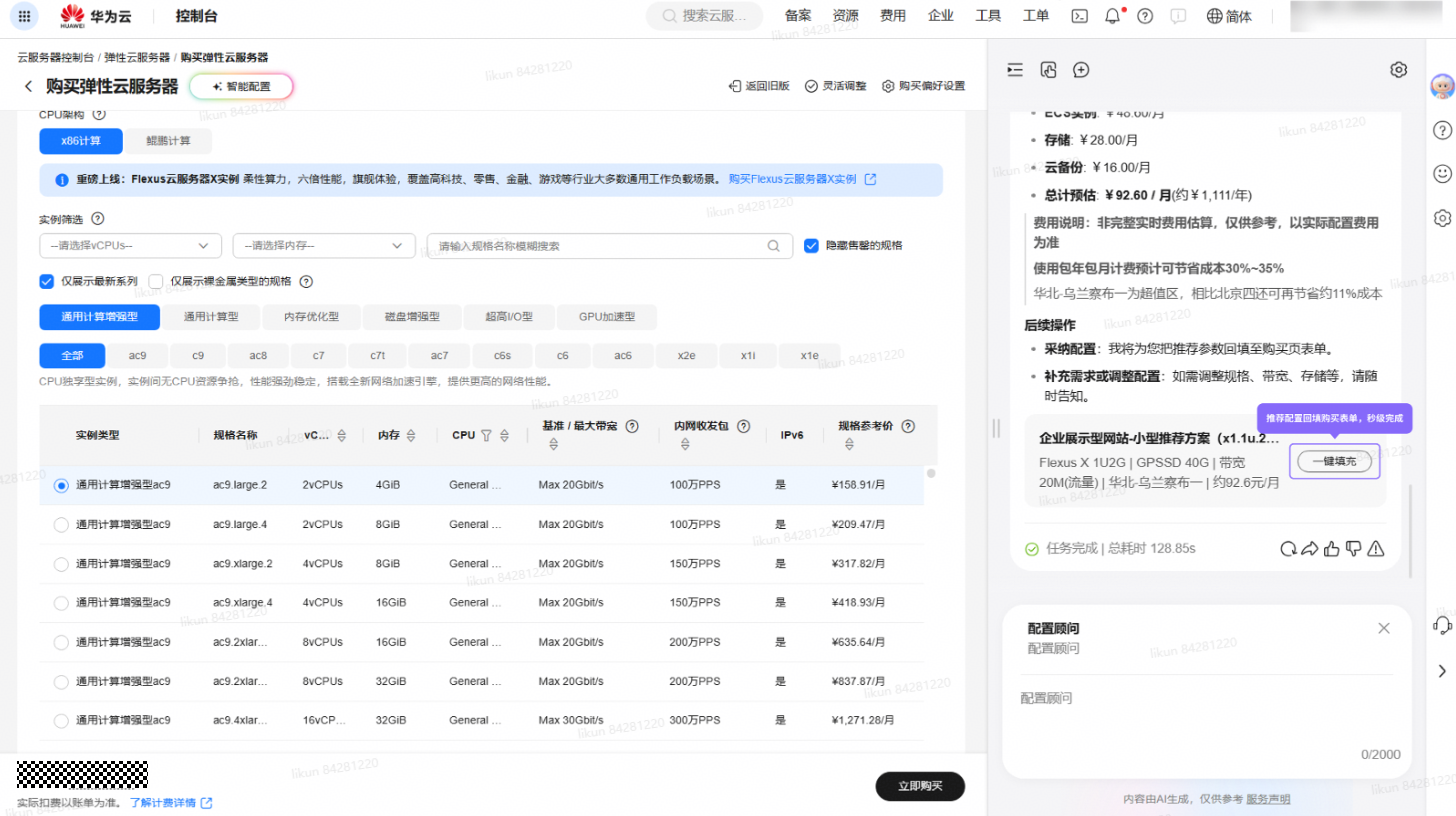Filter by the c7t series tab
Image resolution: width=1456 pixels, height=816 pixels.
377,355
